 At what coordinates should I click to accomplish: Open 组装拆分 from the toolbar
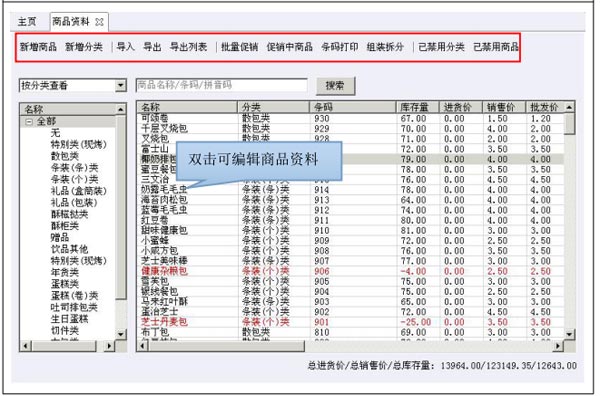(385, 47)
